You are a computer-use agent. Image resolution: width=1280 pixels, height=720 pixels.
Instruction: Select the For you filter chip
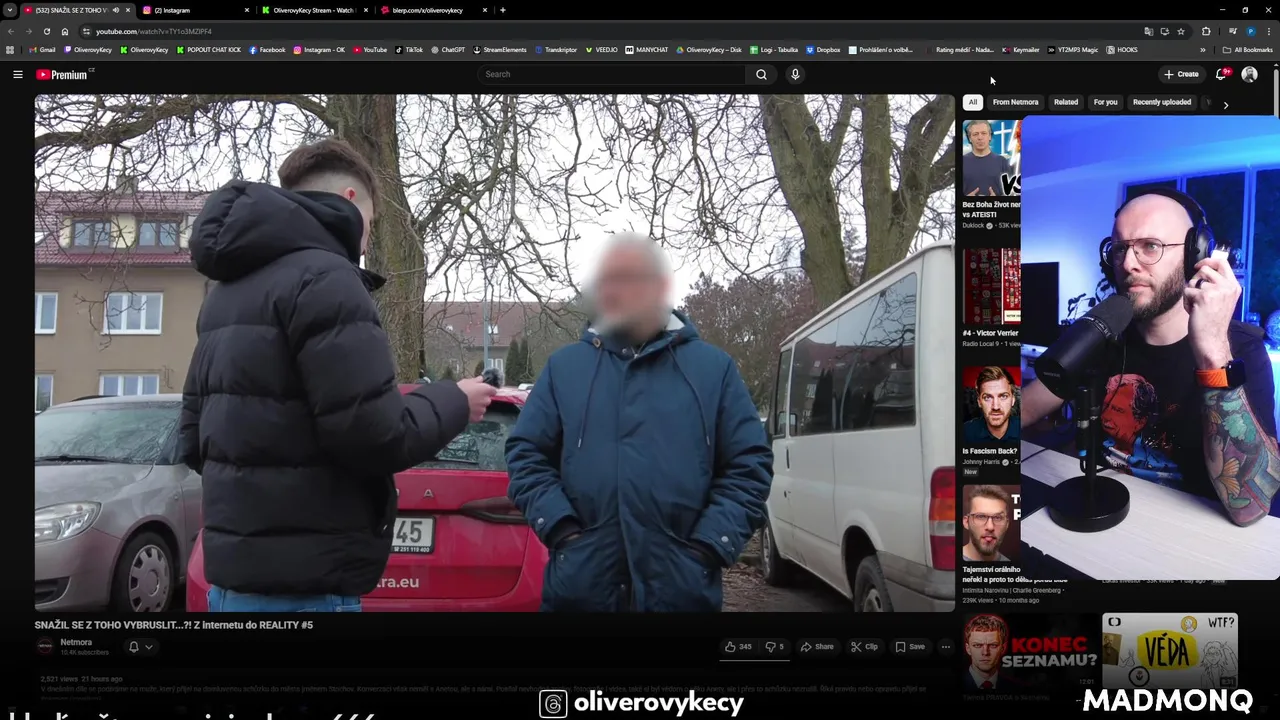1105,102
